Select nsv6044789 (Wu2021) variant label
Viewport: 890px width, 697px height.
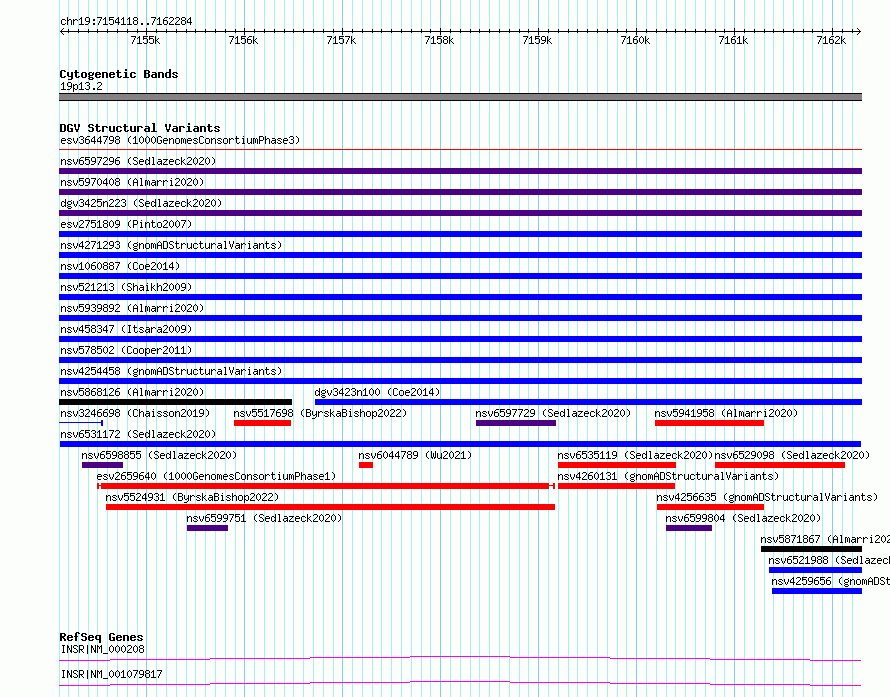tap(415, 455)
